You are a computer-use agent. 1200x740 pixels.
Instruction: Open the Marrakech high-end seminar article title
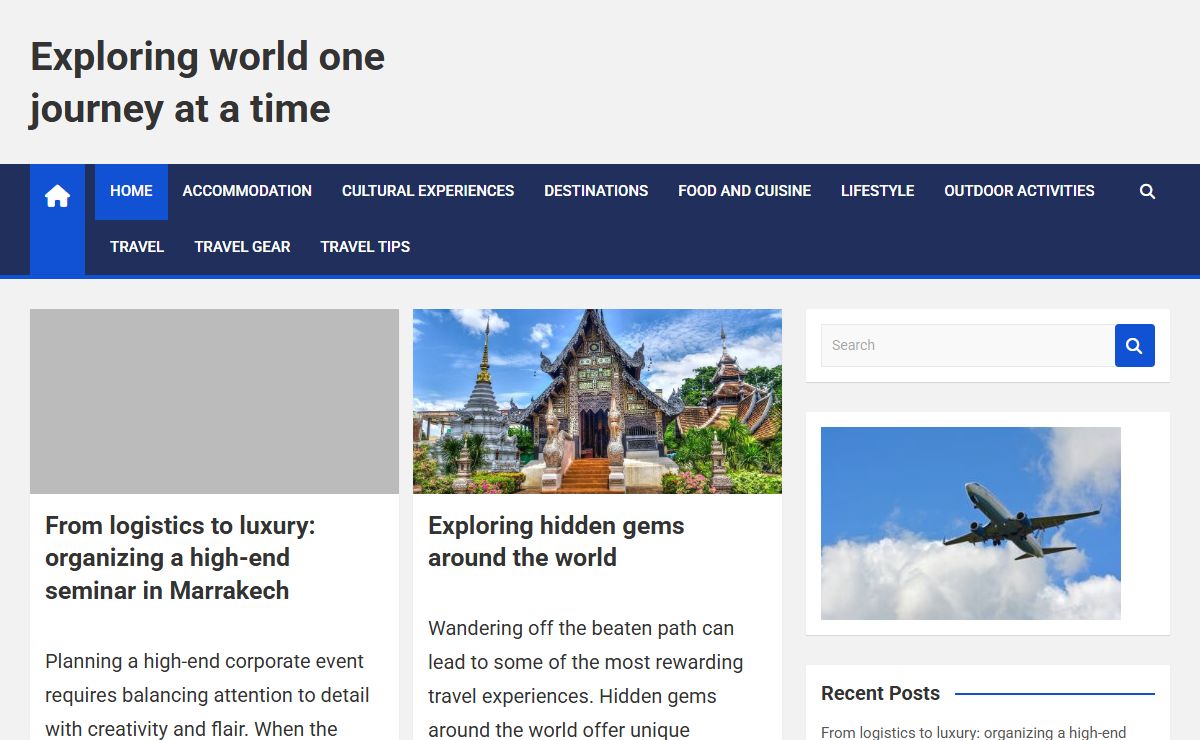point(180,558)
